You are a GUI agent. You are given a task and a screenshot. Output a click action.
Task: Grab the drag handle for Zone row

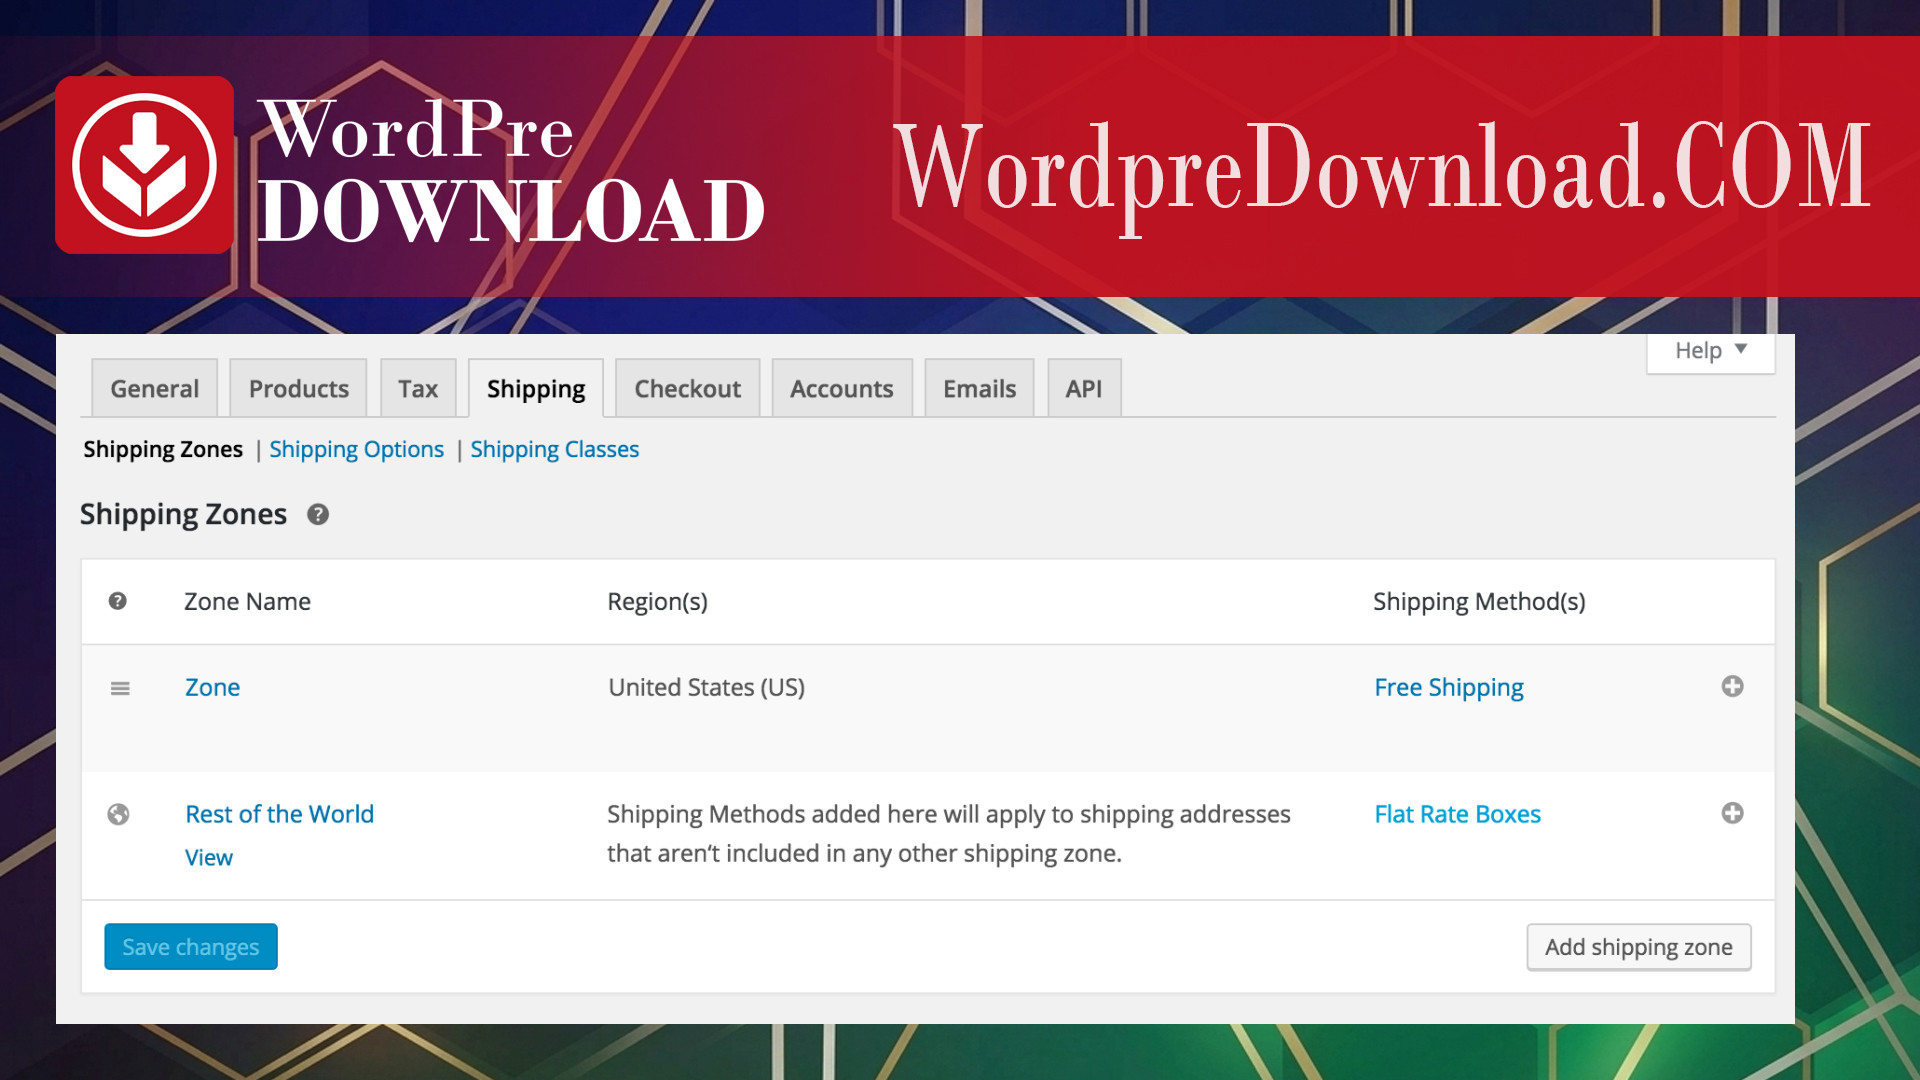[120, 688]
